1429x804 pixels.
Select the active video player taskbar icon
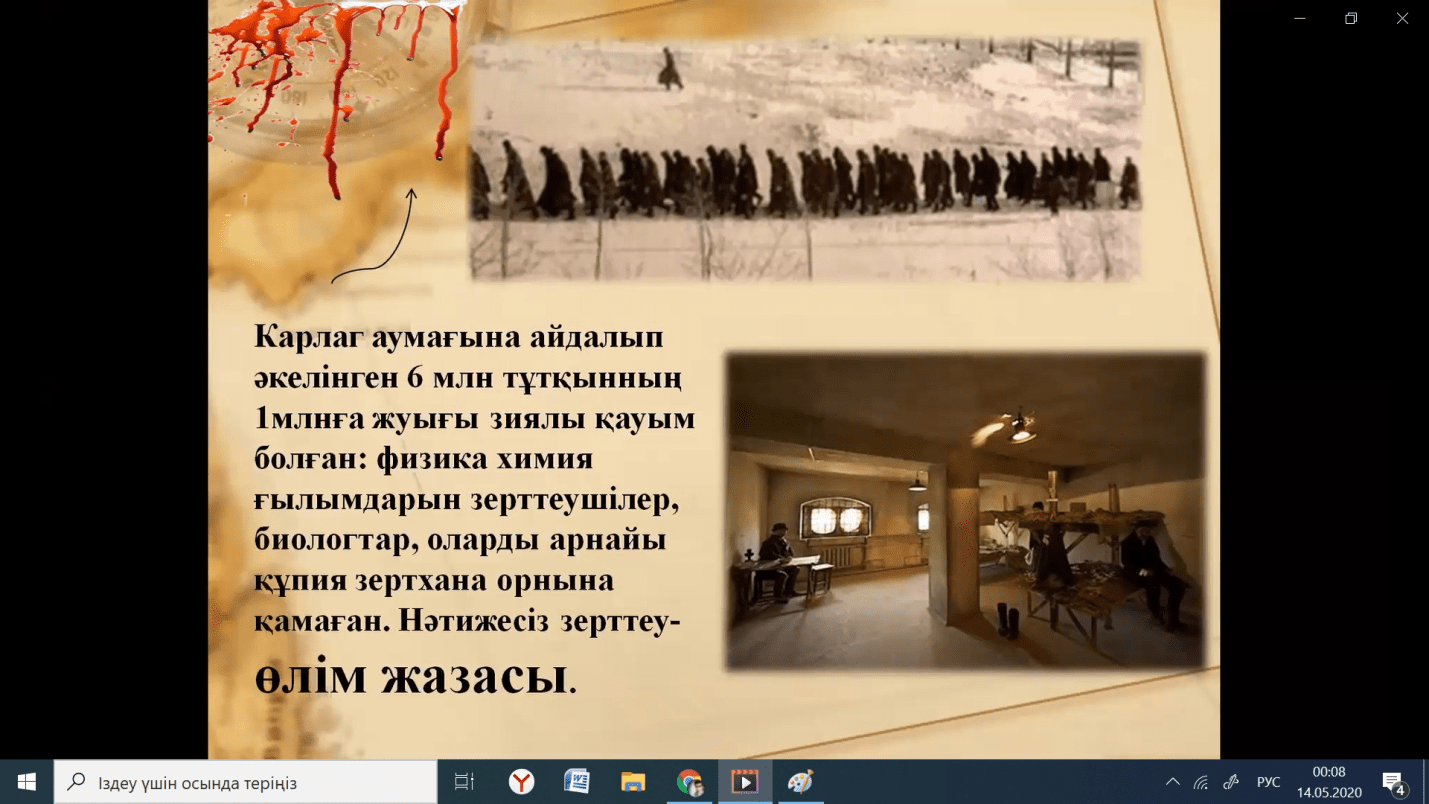pyautogui.click(x=745, y=782)
